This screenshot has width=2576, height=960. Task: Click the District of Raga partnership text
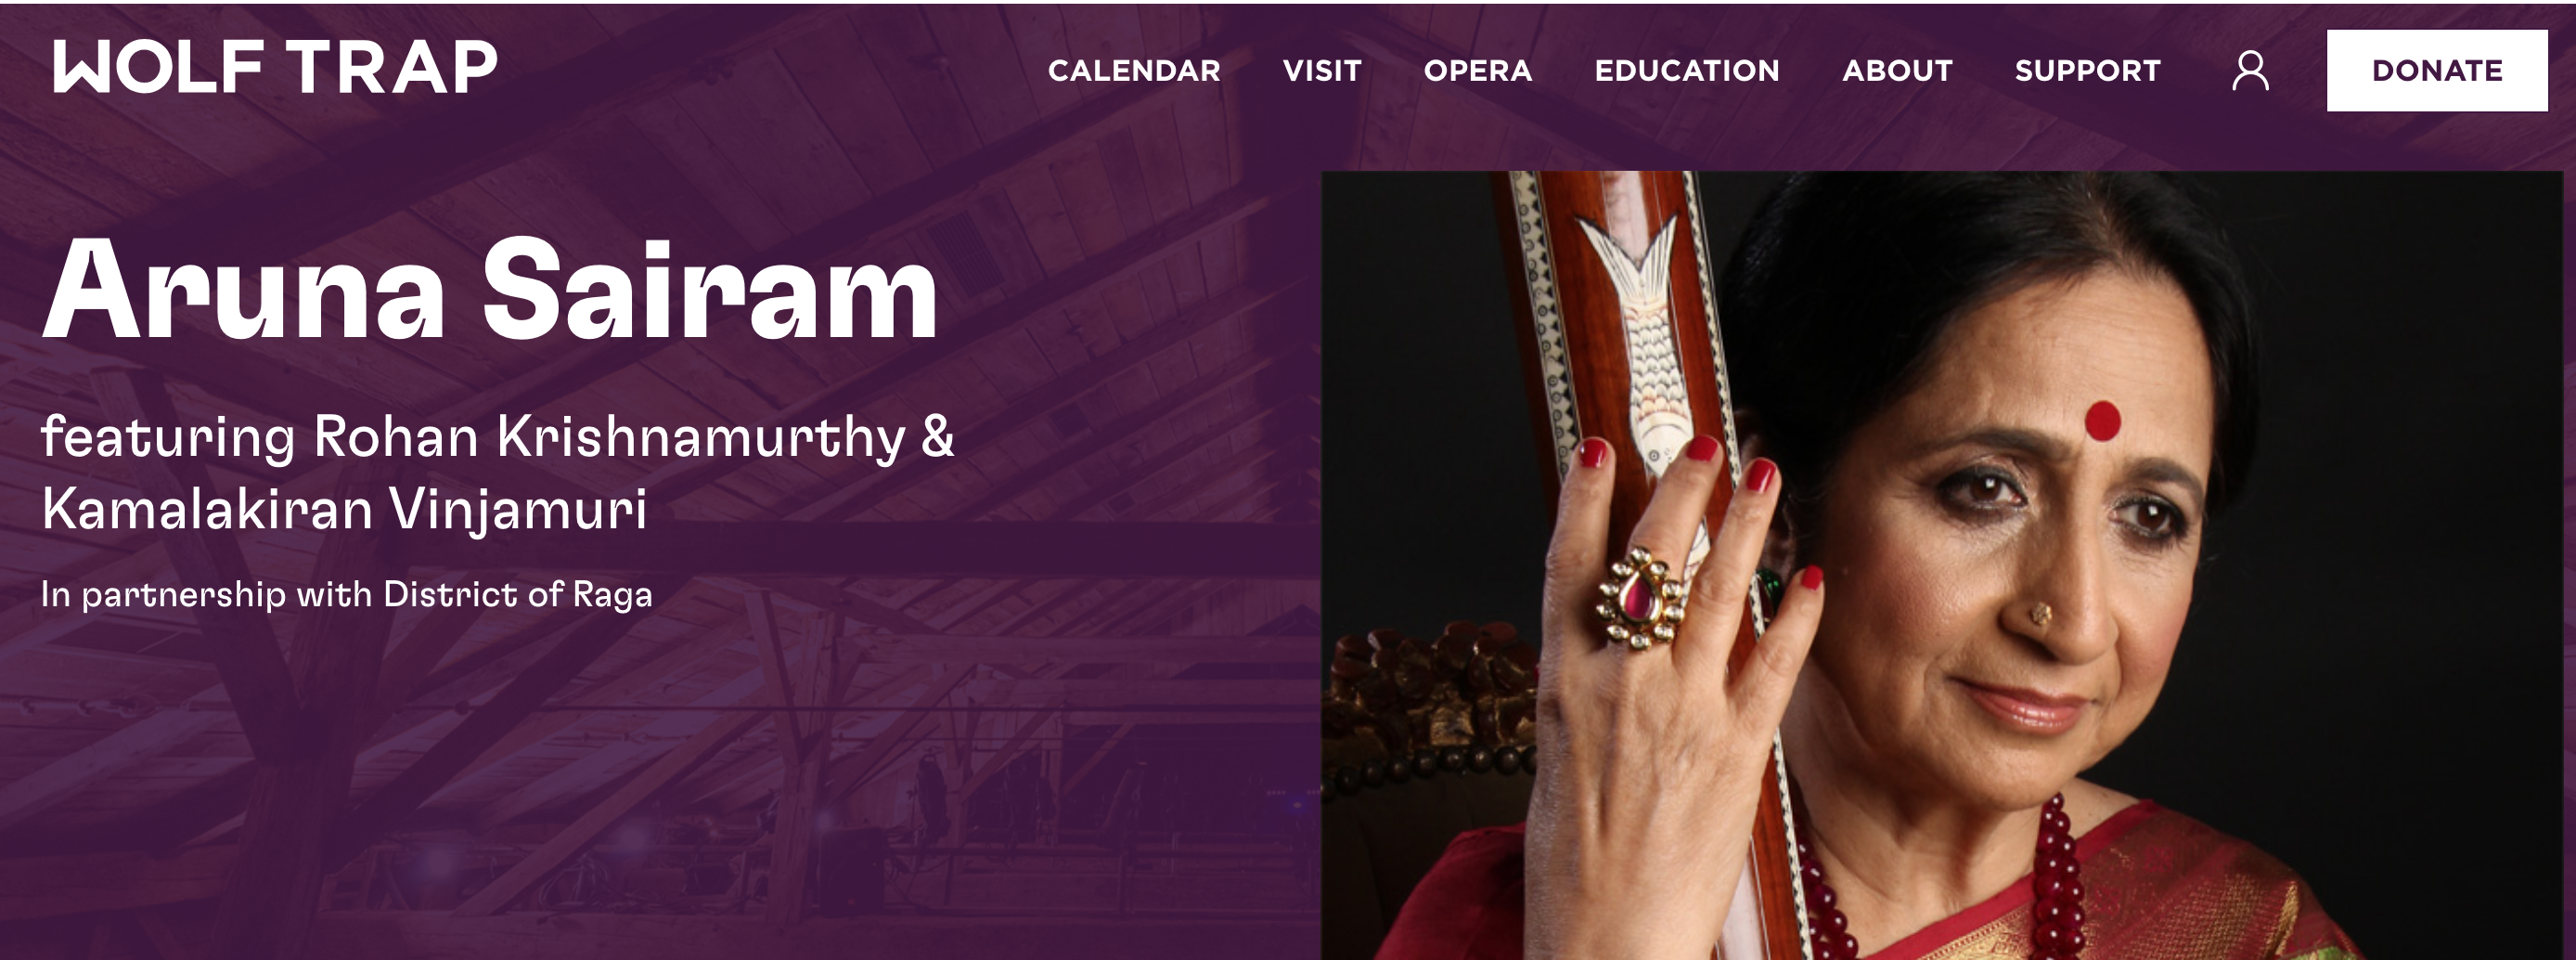tap(517, 594)
